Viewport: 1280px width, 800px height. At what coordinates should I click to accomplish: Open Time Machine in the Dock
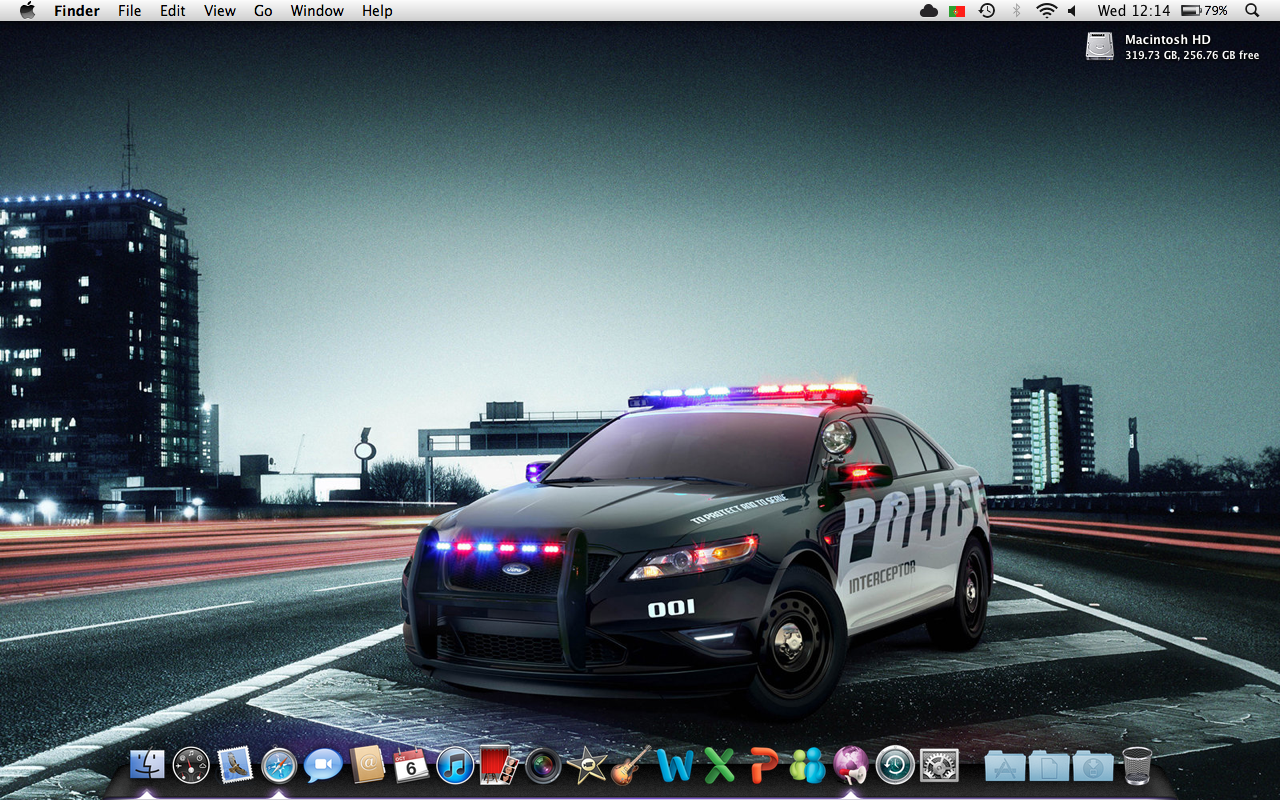coord(895,766)
